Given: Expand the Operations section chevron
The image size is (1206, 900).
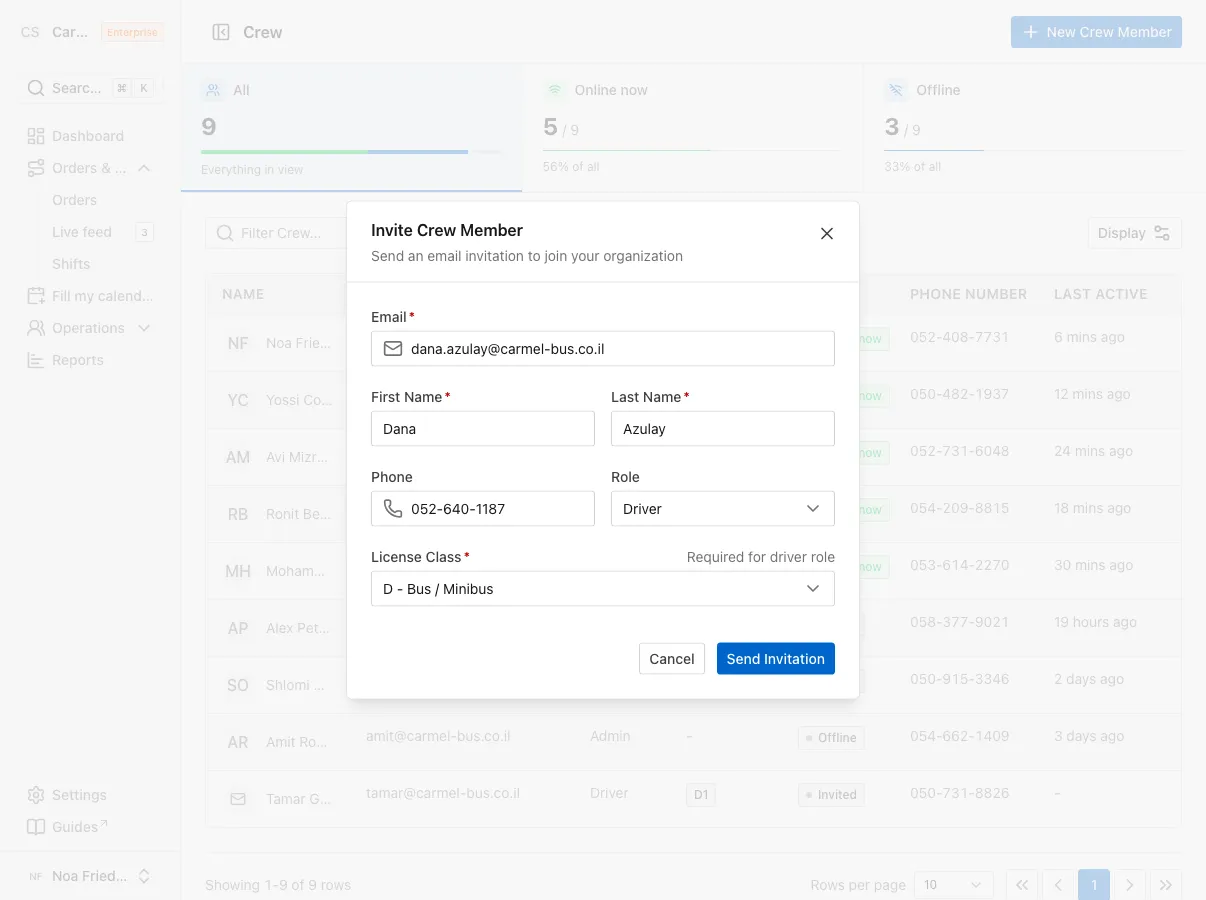Looking at the screenshot, I should [x=144, y=328].
